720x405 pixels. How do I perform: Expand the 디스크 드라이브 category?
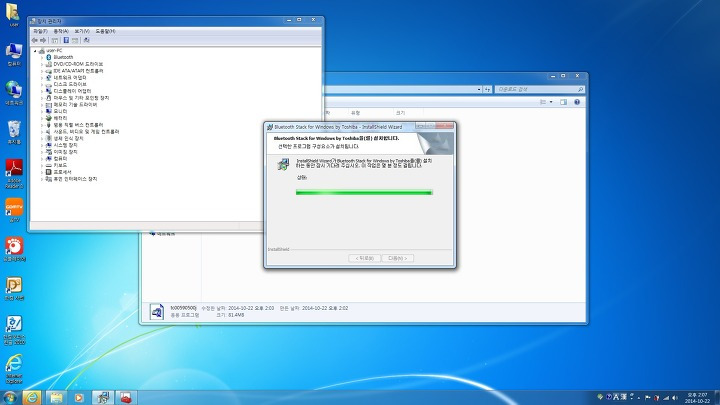pos(42,84)
